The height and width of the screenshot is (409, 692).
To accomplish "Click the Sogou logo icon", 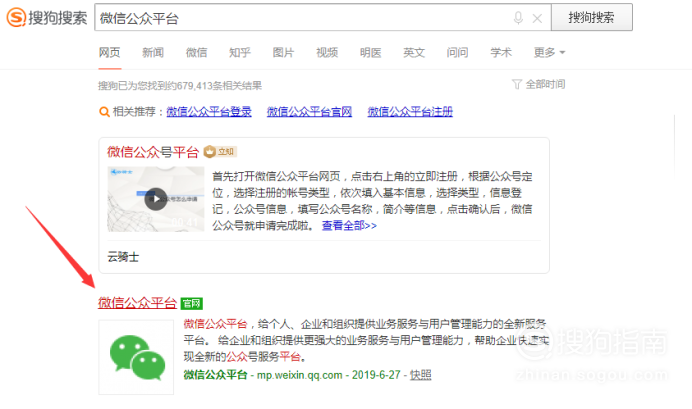I will coord(16,18).
